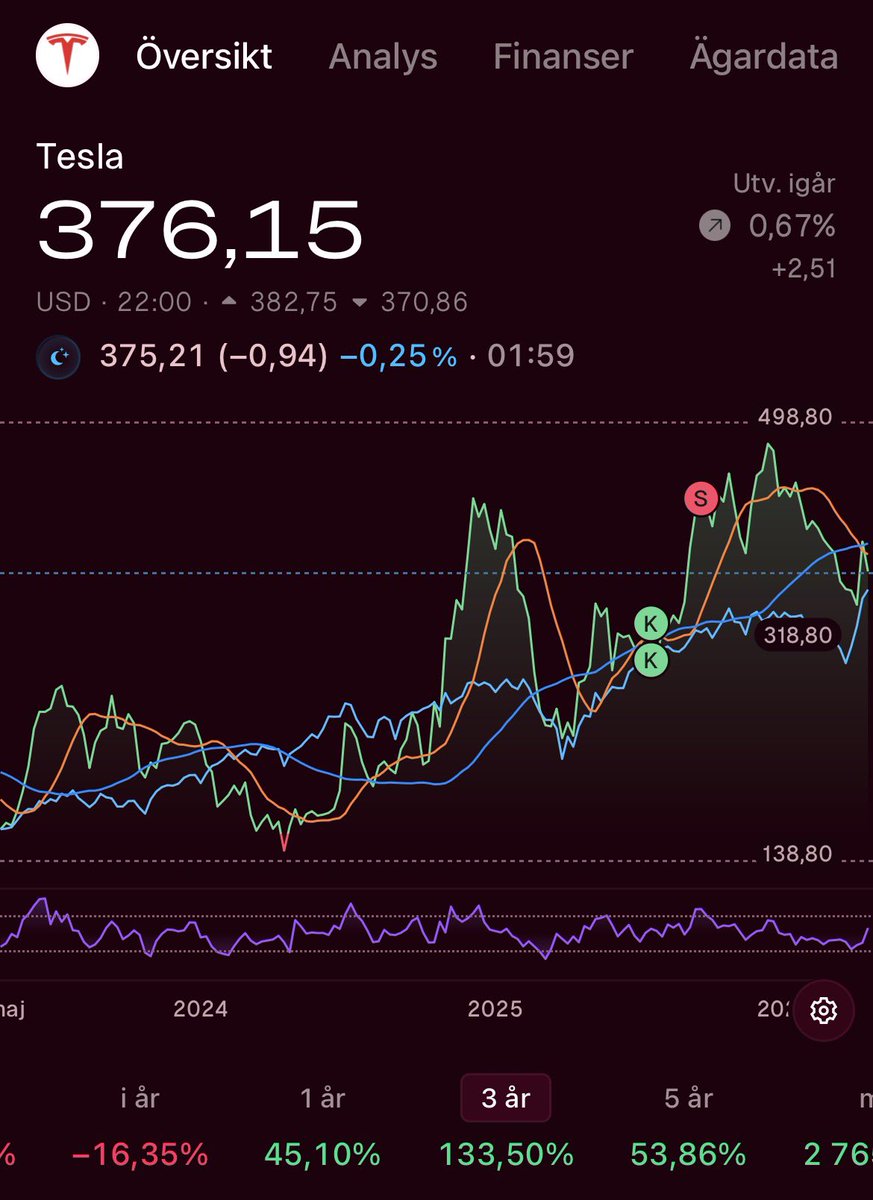This screenshot has height=1200, width=873.
Task: Tap the upper green K buy marker
Action: (x=651, y=625)
